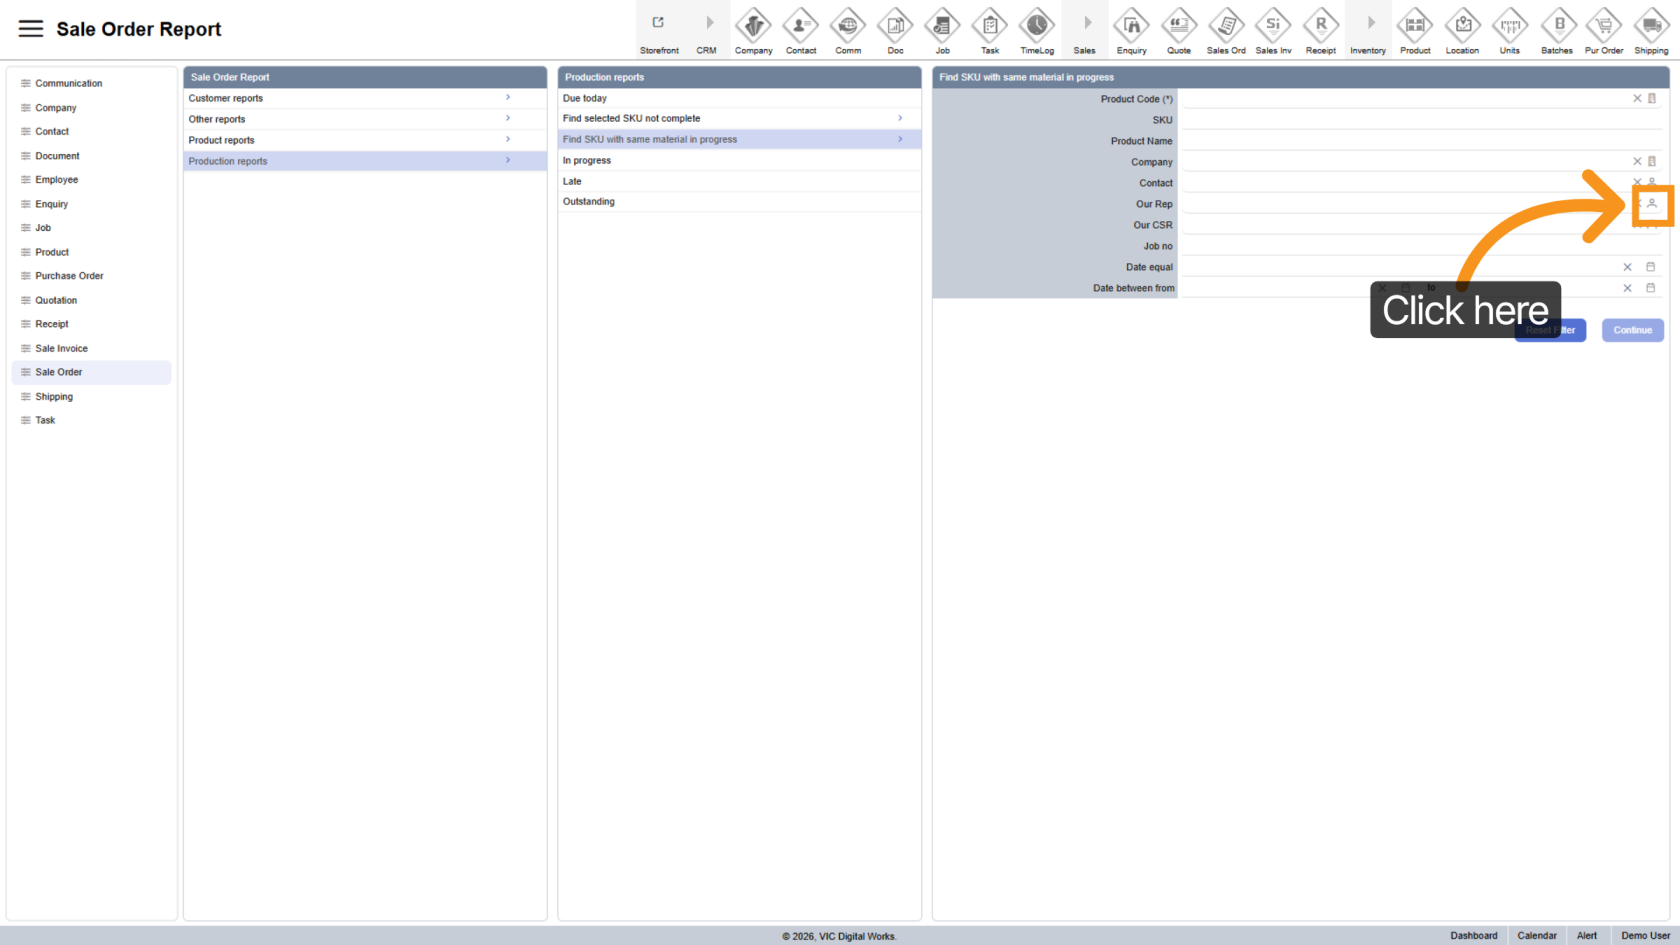Select Quotation in the sidebar

[91, 300]
